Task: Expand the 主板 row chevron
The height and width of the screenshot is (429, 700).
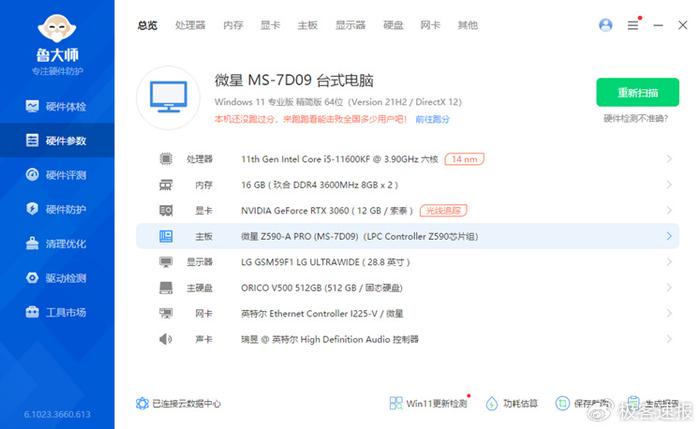Action: [669, 236]
